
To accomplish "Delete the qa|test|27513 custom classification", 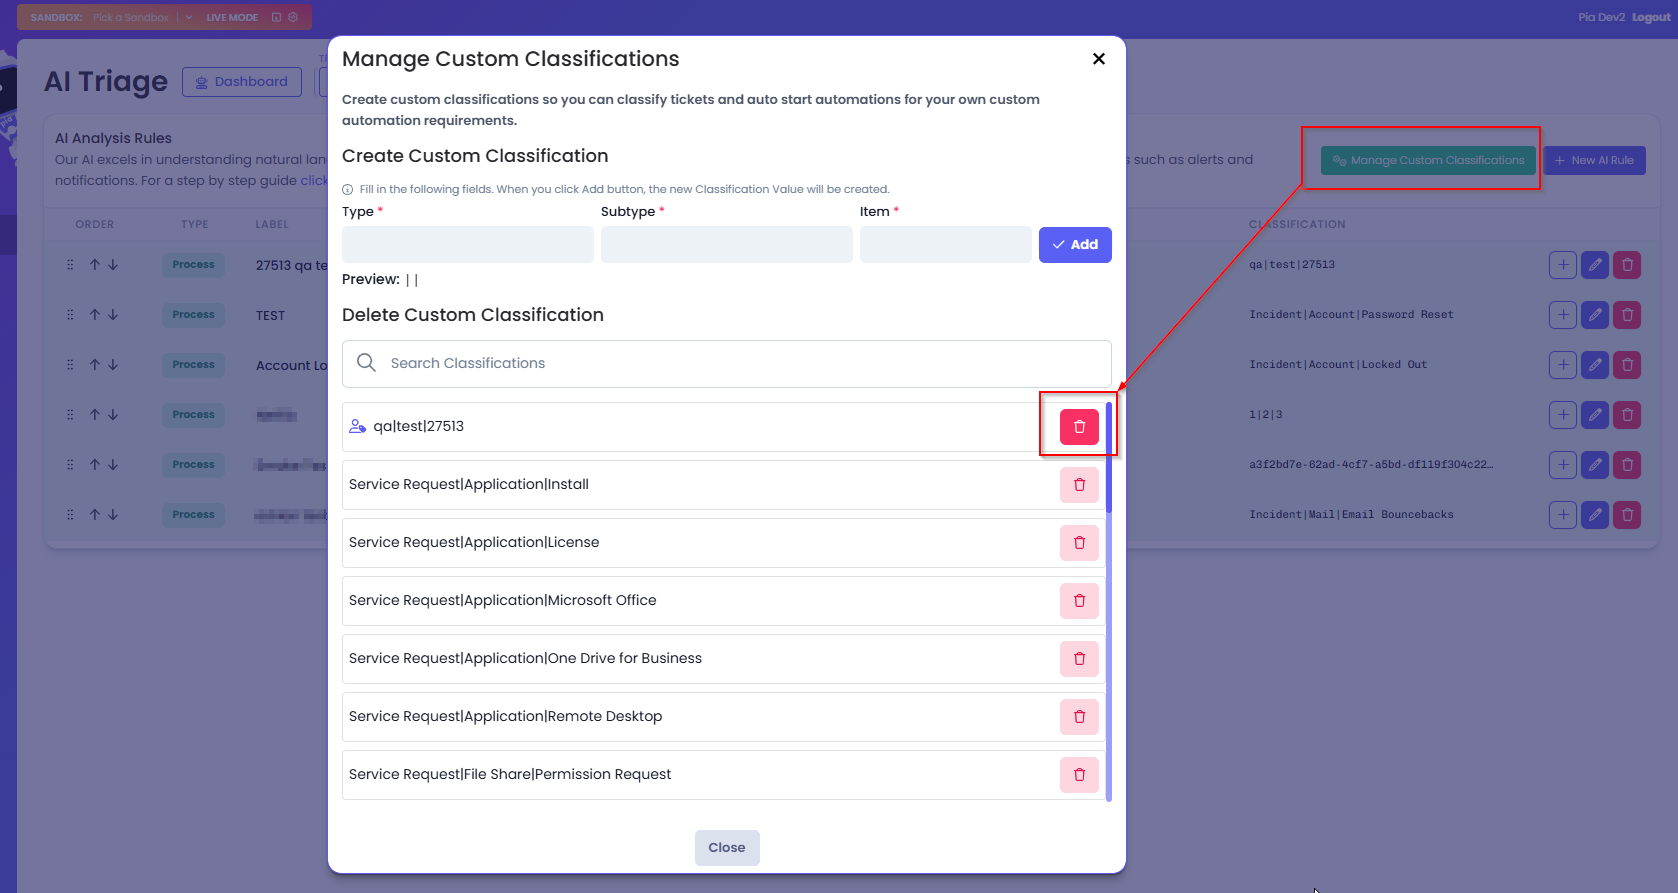I will click(x=1079, y=427).
